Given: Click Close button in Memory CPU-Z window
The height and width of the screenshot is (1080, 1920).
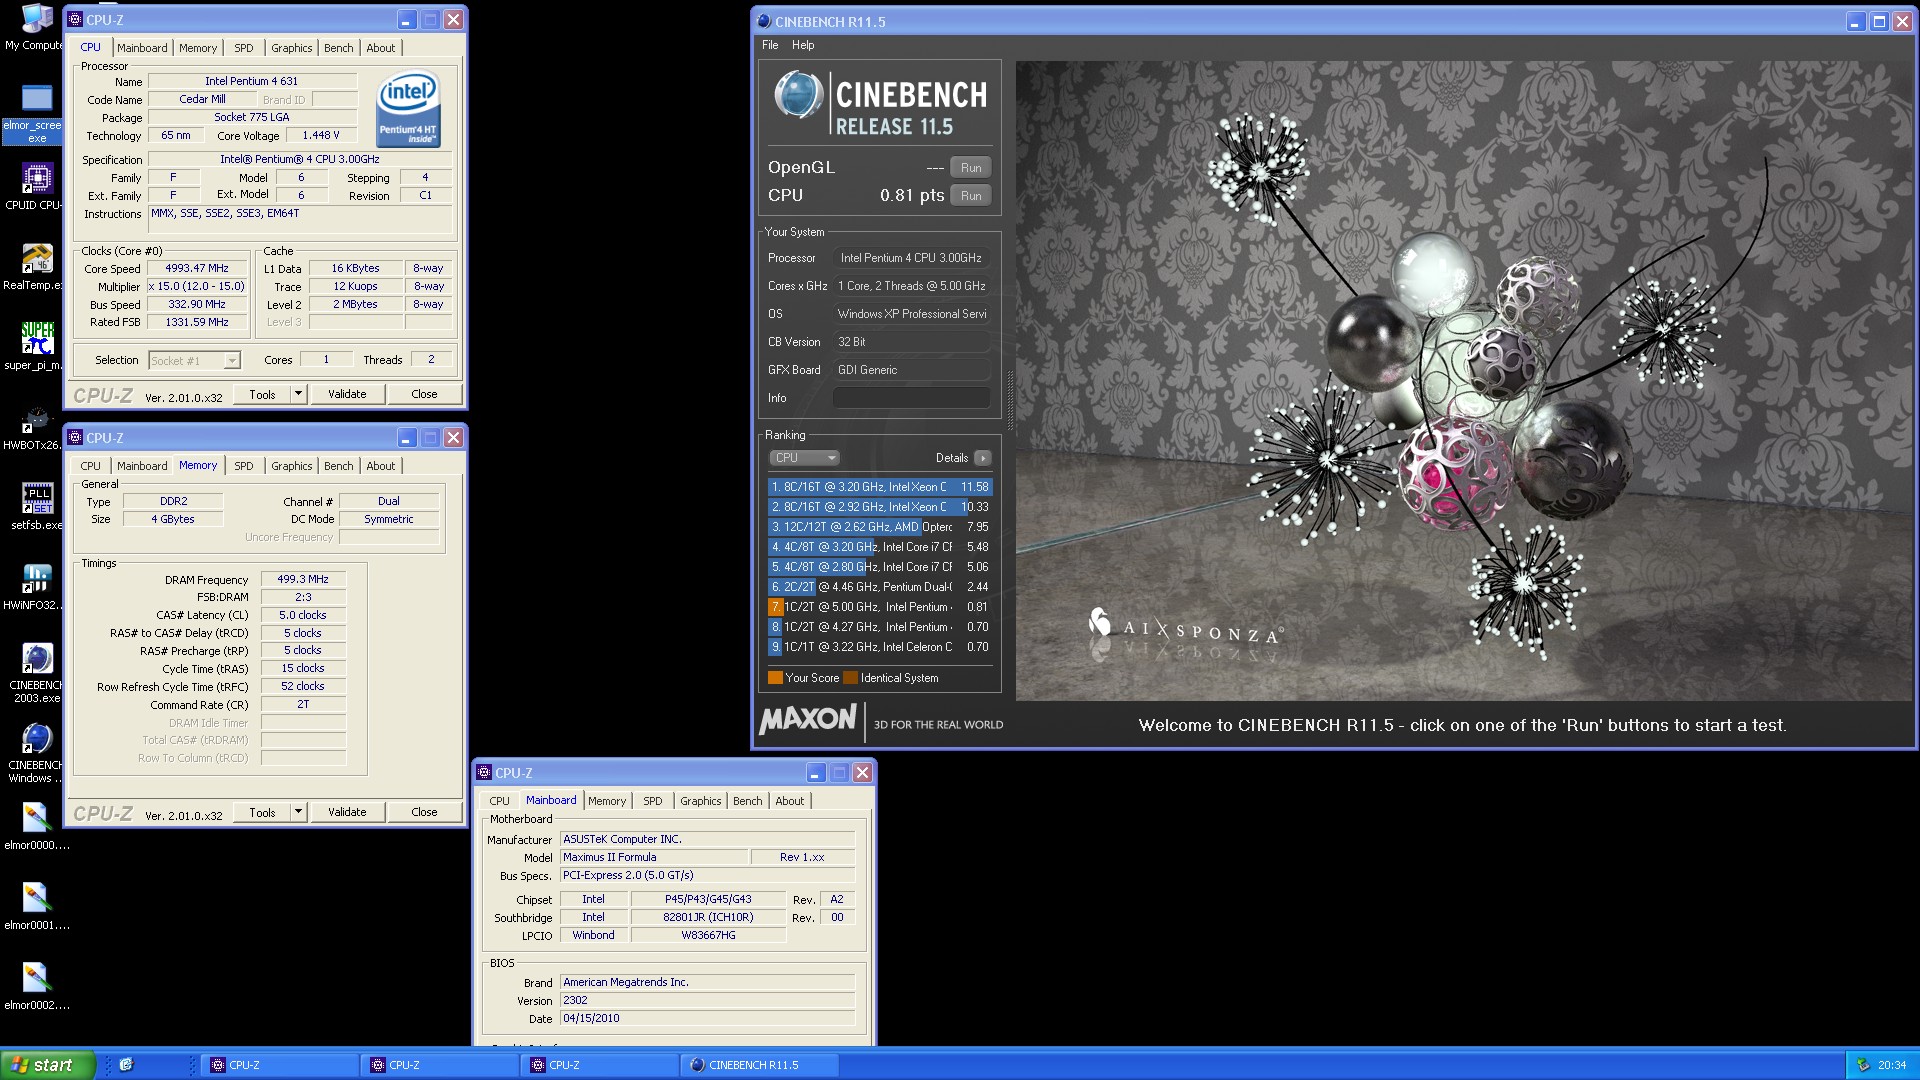Looking at the screenshot, I should (424, 812).
